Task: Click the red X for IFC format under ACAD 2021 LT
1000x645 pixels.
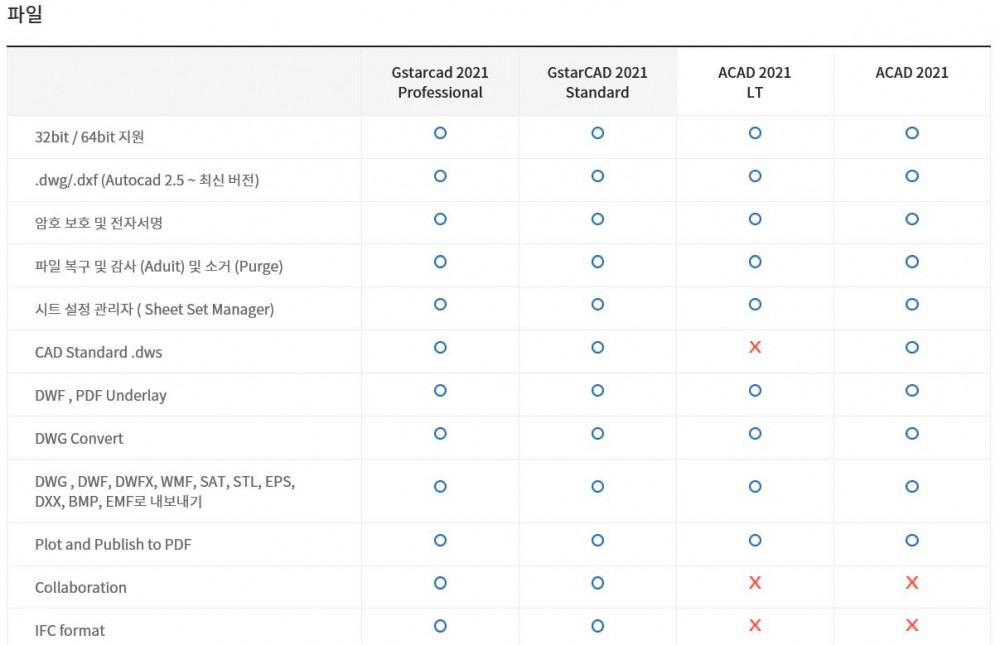Action: pyautogui.click(x=755, y=626)
